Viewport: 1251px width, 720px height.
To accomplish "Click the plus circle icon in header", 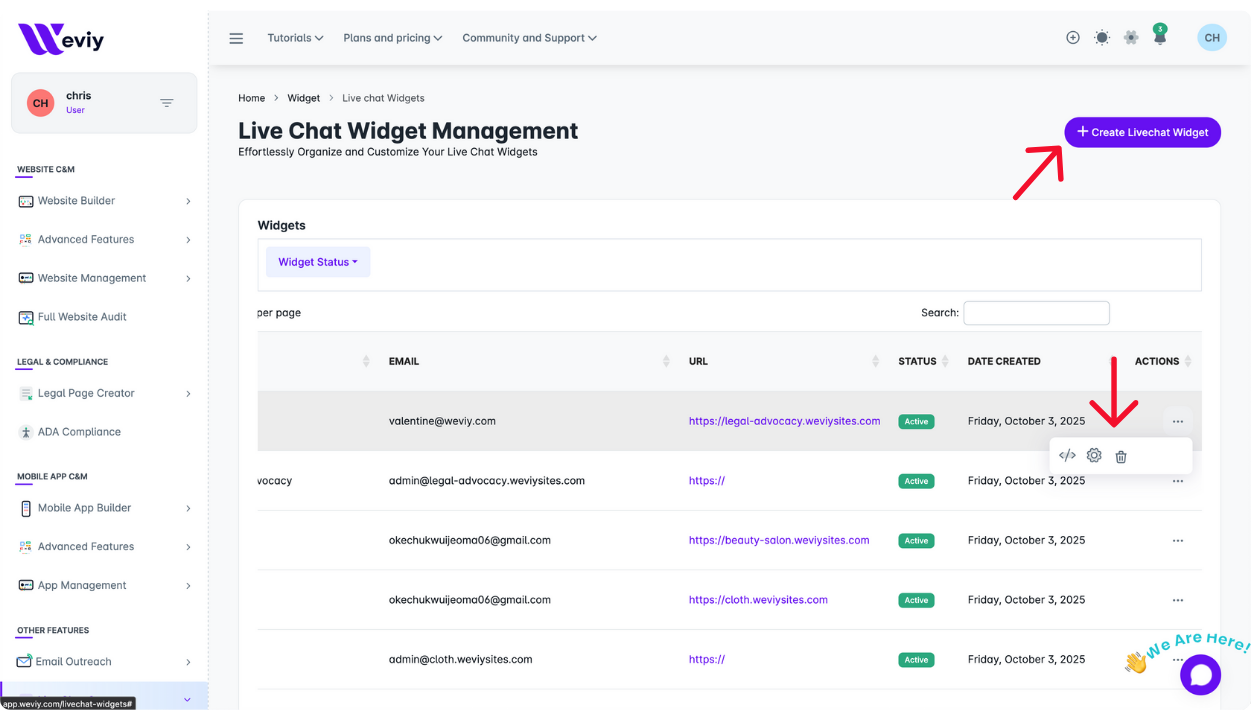I will [1073, 38].
